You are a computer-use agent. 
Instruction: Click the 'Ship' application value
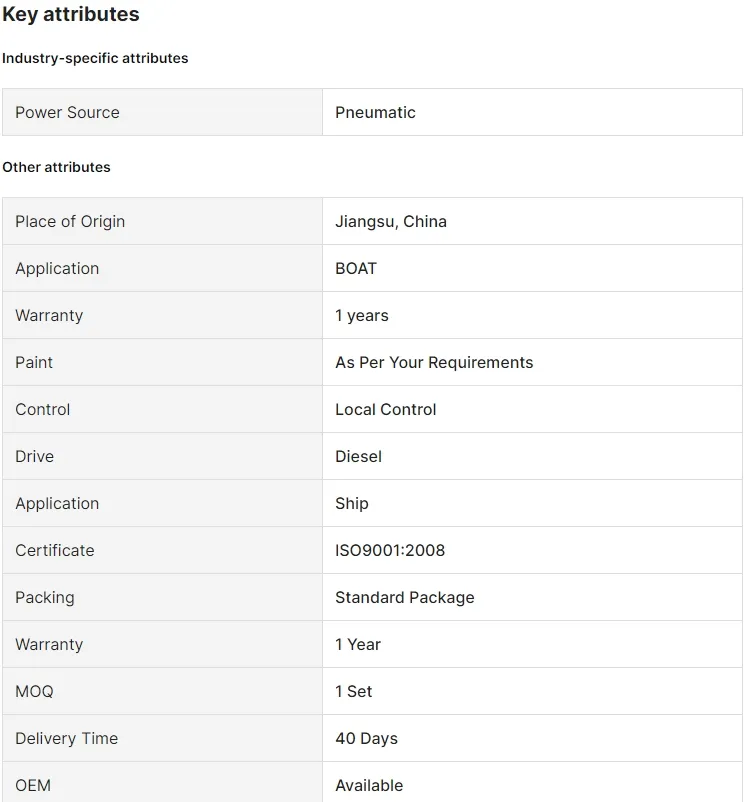(x=352, y=503)
